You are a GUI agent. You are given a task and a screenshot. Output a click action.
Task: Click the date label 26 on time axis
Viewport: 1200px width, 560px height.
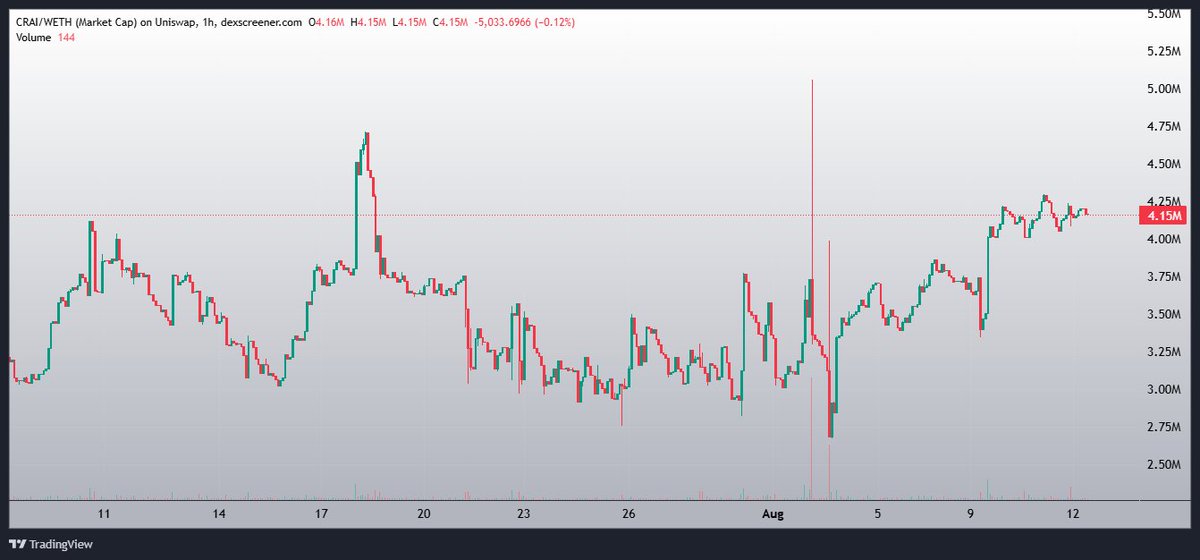pos(628,514)
